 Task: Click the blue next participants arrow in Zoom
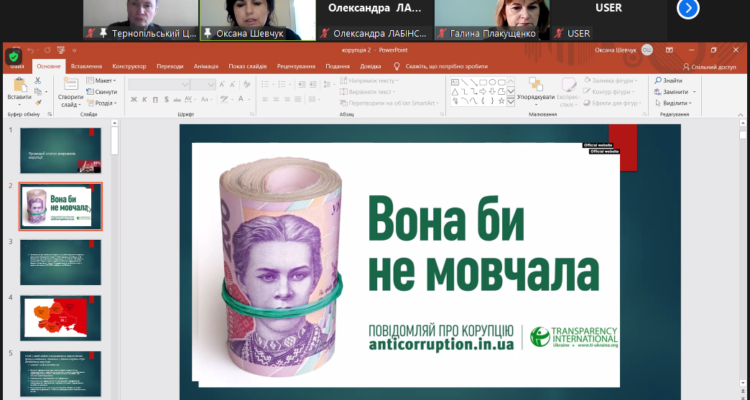click(688, 8)
